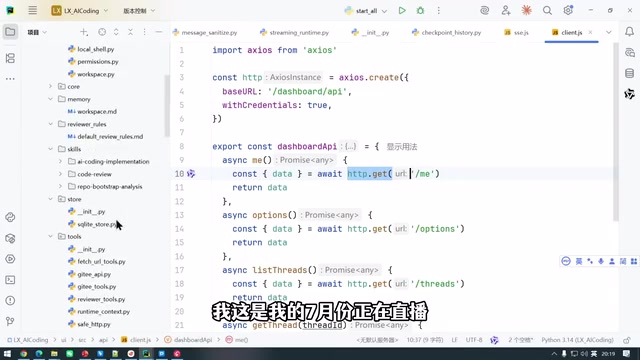Open the Database tool window
The image size is (640, 360).
pyautogui.click(x=629, y=73)
